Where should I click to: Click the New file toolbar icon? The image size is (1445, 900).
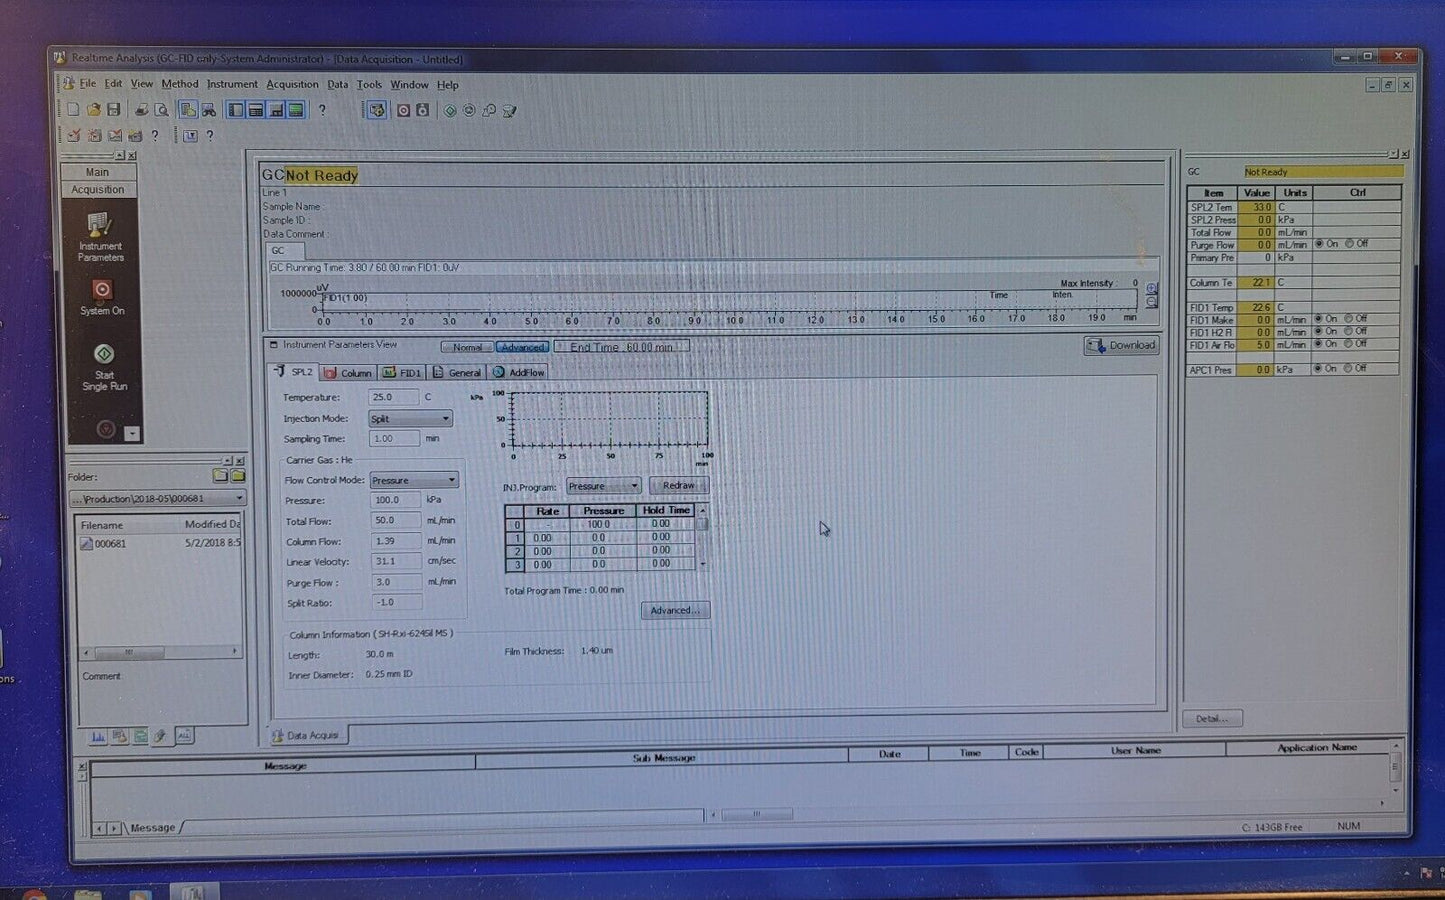(73, 110)
